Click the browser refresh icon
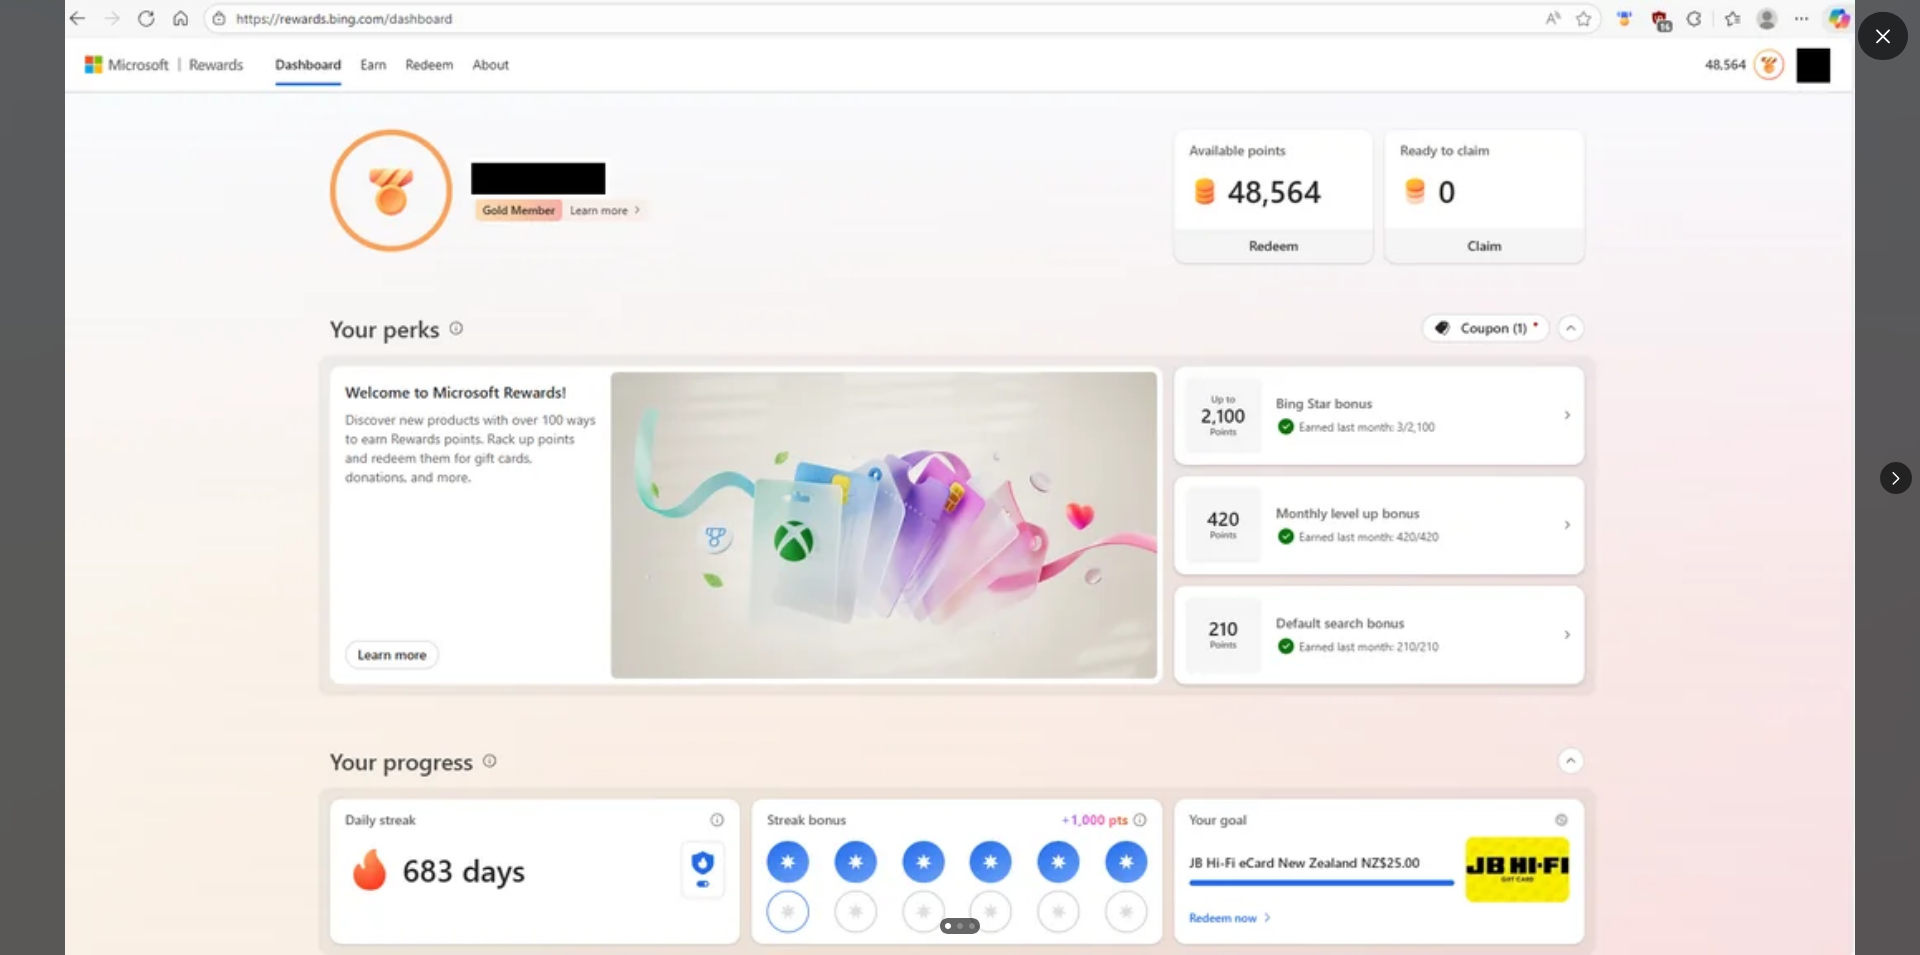The image size is (1920, 955). click(x=146, y=19)
